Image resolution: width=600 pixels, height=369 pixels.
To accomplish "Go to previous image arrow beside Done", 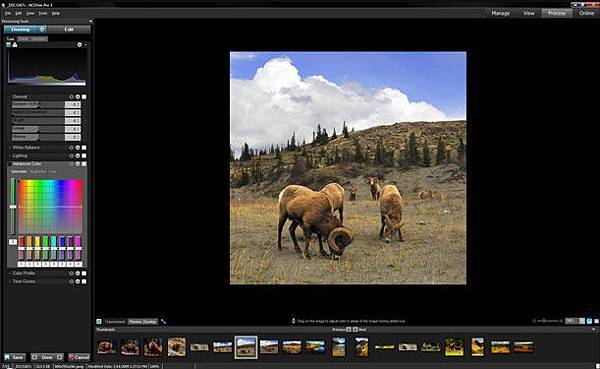I will (x=34, y=357).
